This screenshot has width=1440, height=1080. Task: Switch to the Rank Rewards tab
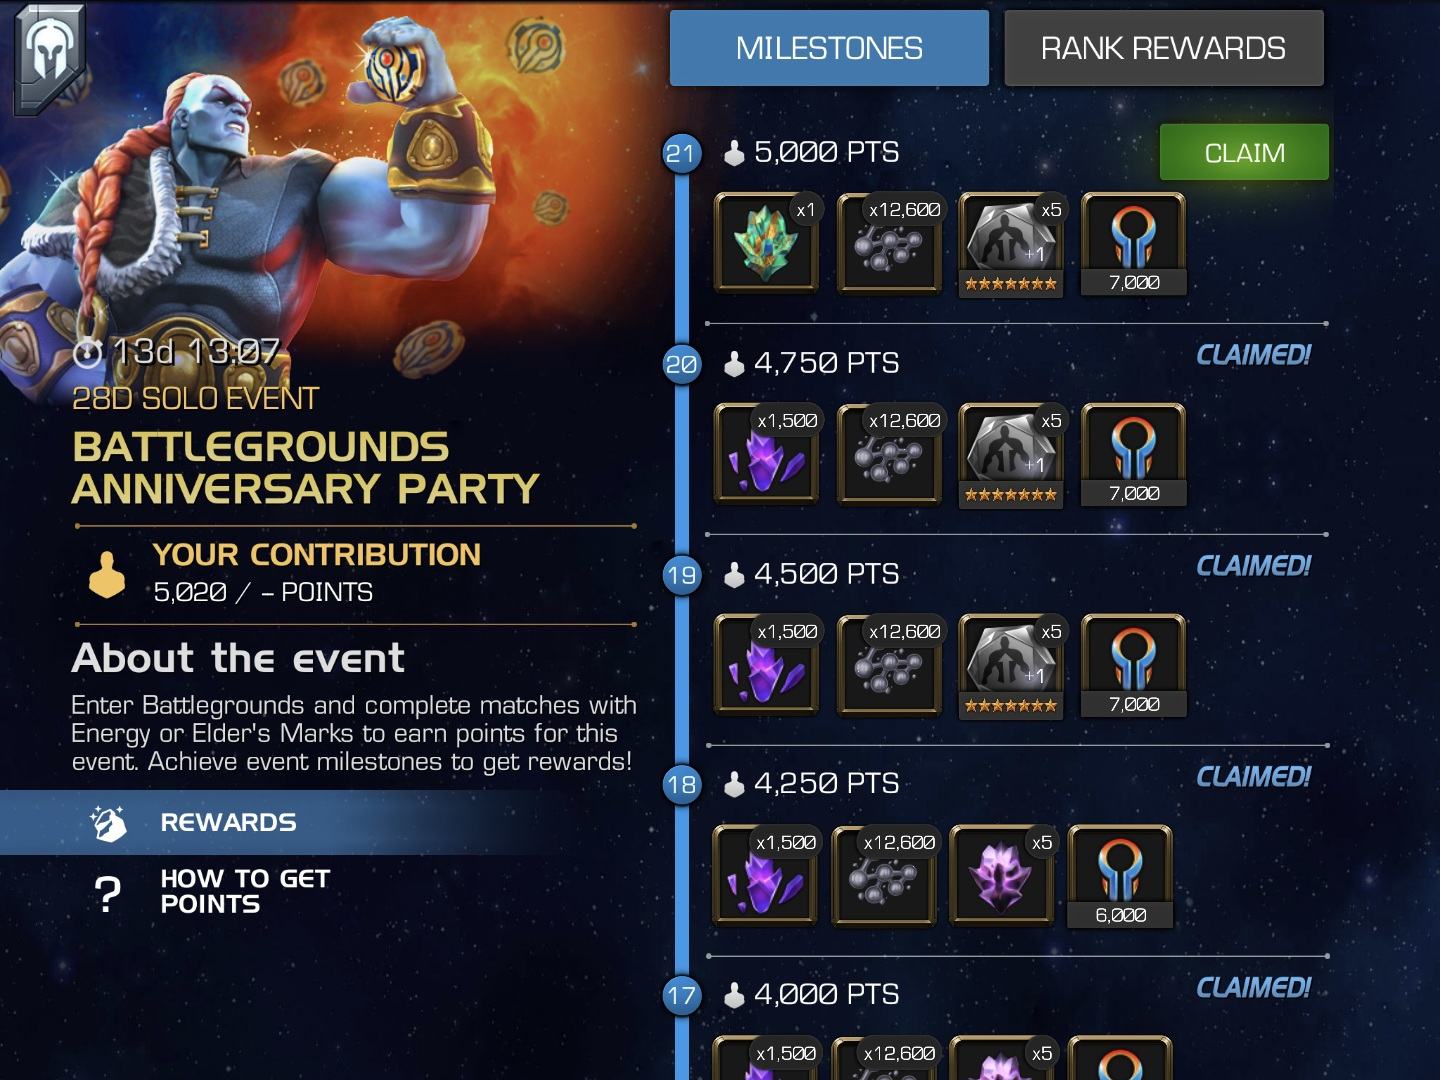(1163, 48)
